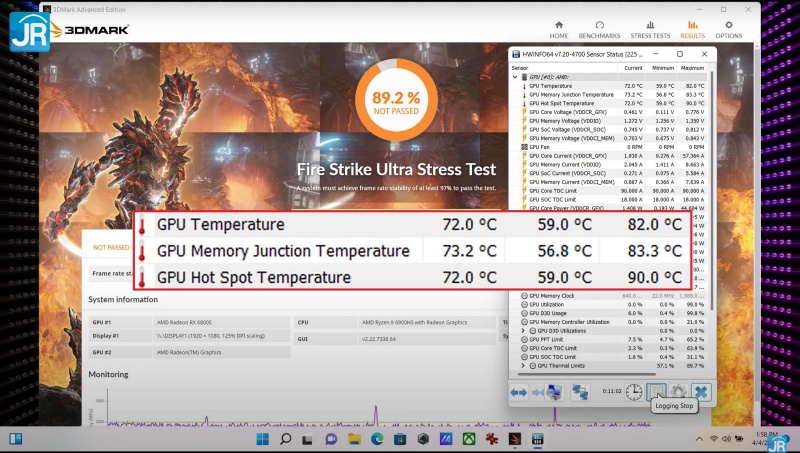Select GPU D3D Usage row
The width and height of the screenshot is (800, 453).
pos(608,313)
